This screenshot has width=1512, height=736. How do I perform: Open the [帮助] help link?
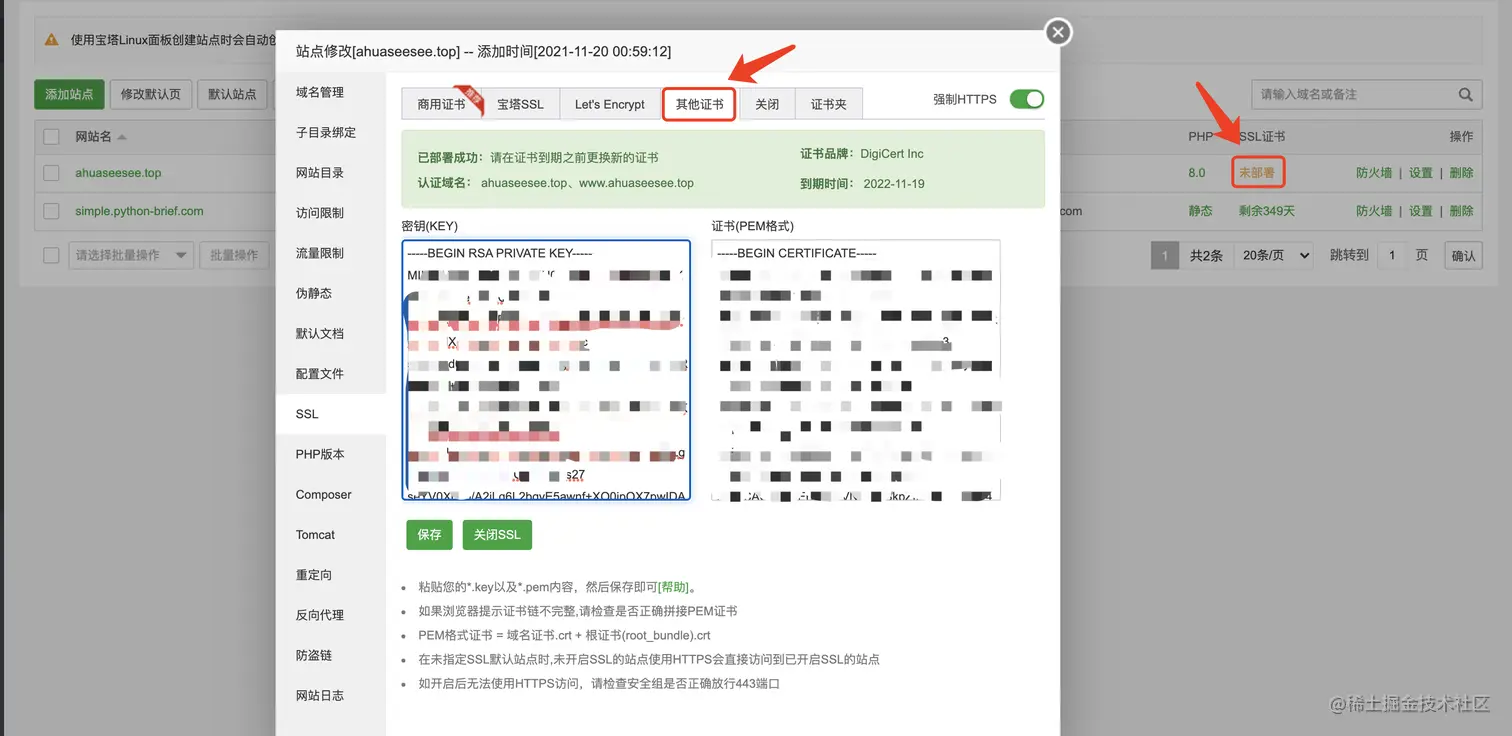[671, 587]
